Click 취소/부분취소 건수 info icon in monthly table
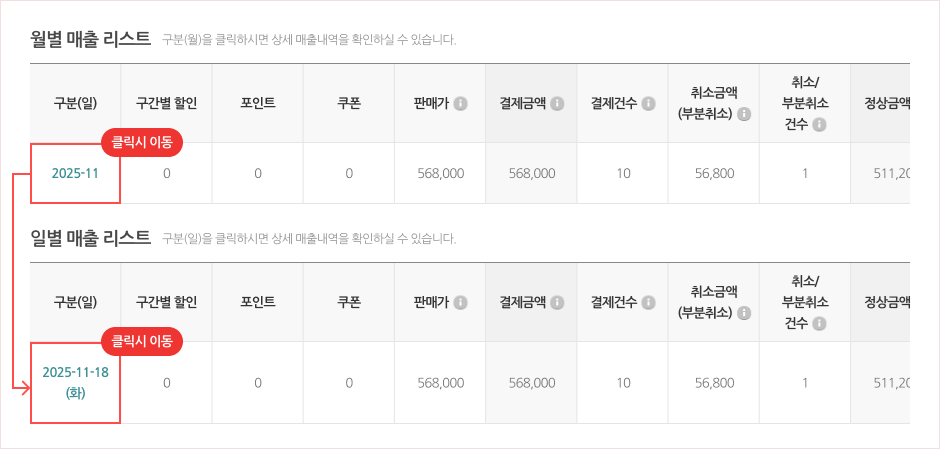This screenshot has height=449, width=940. pyautogui.click(x=819, y=125)
